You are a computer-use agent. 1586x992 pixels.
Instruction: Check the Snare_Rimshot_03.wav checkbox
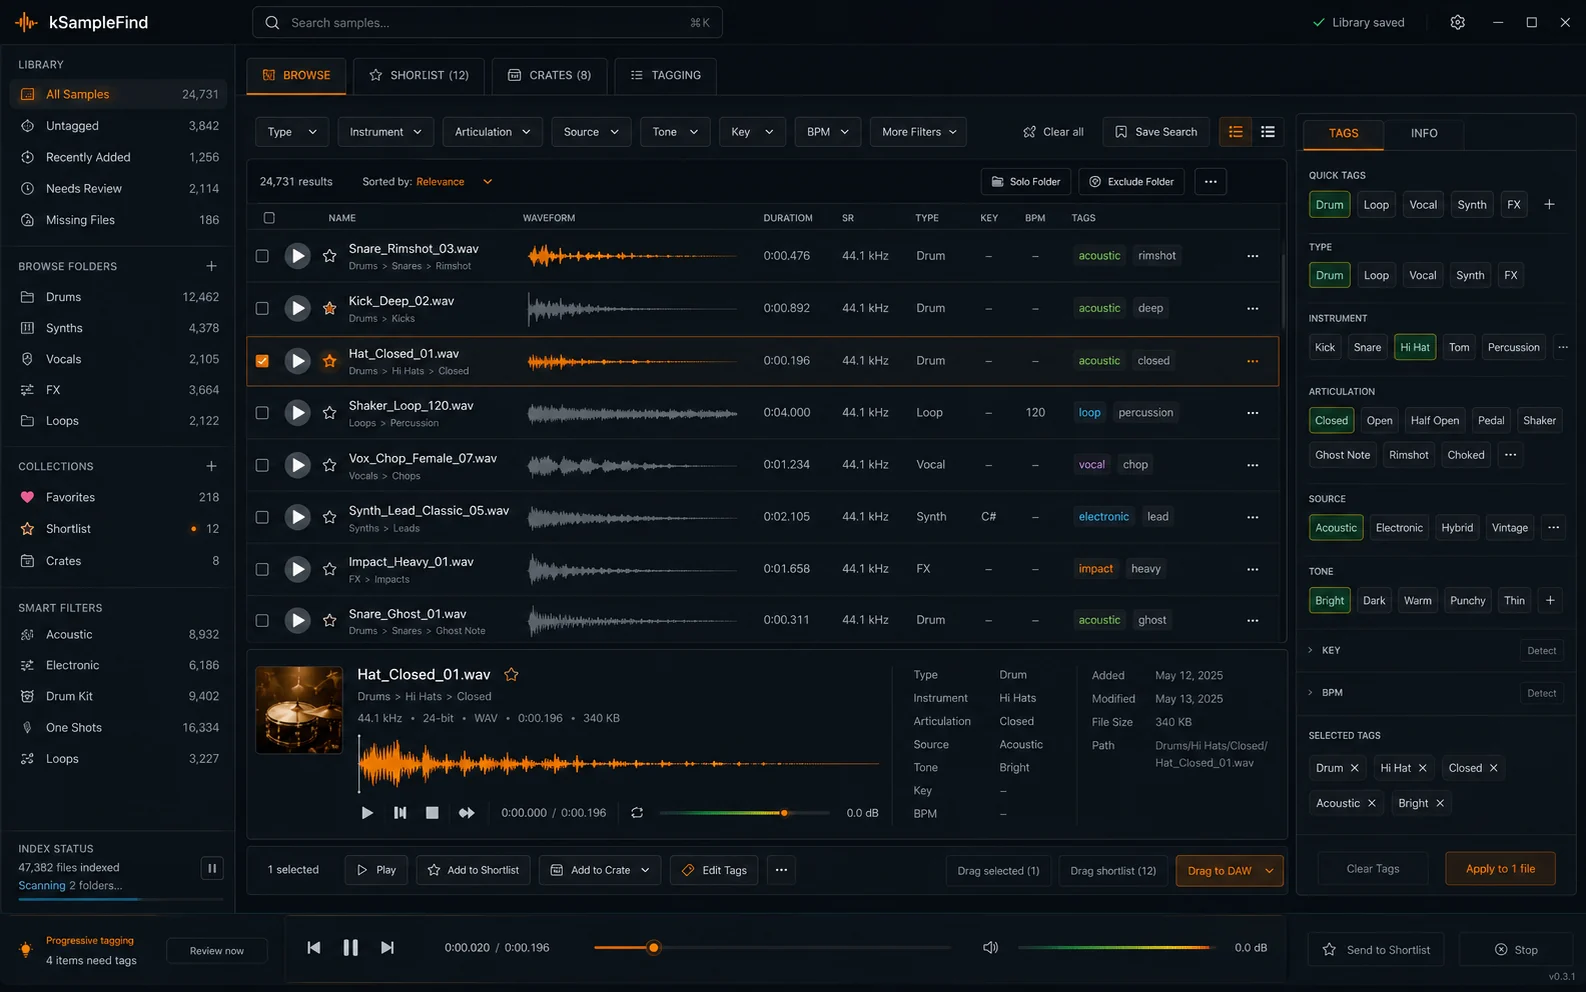pos(262,256)
